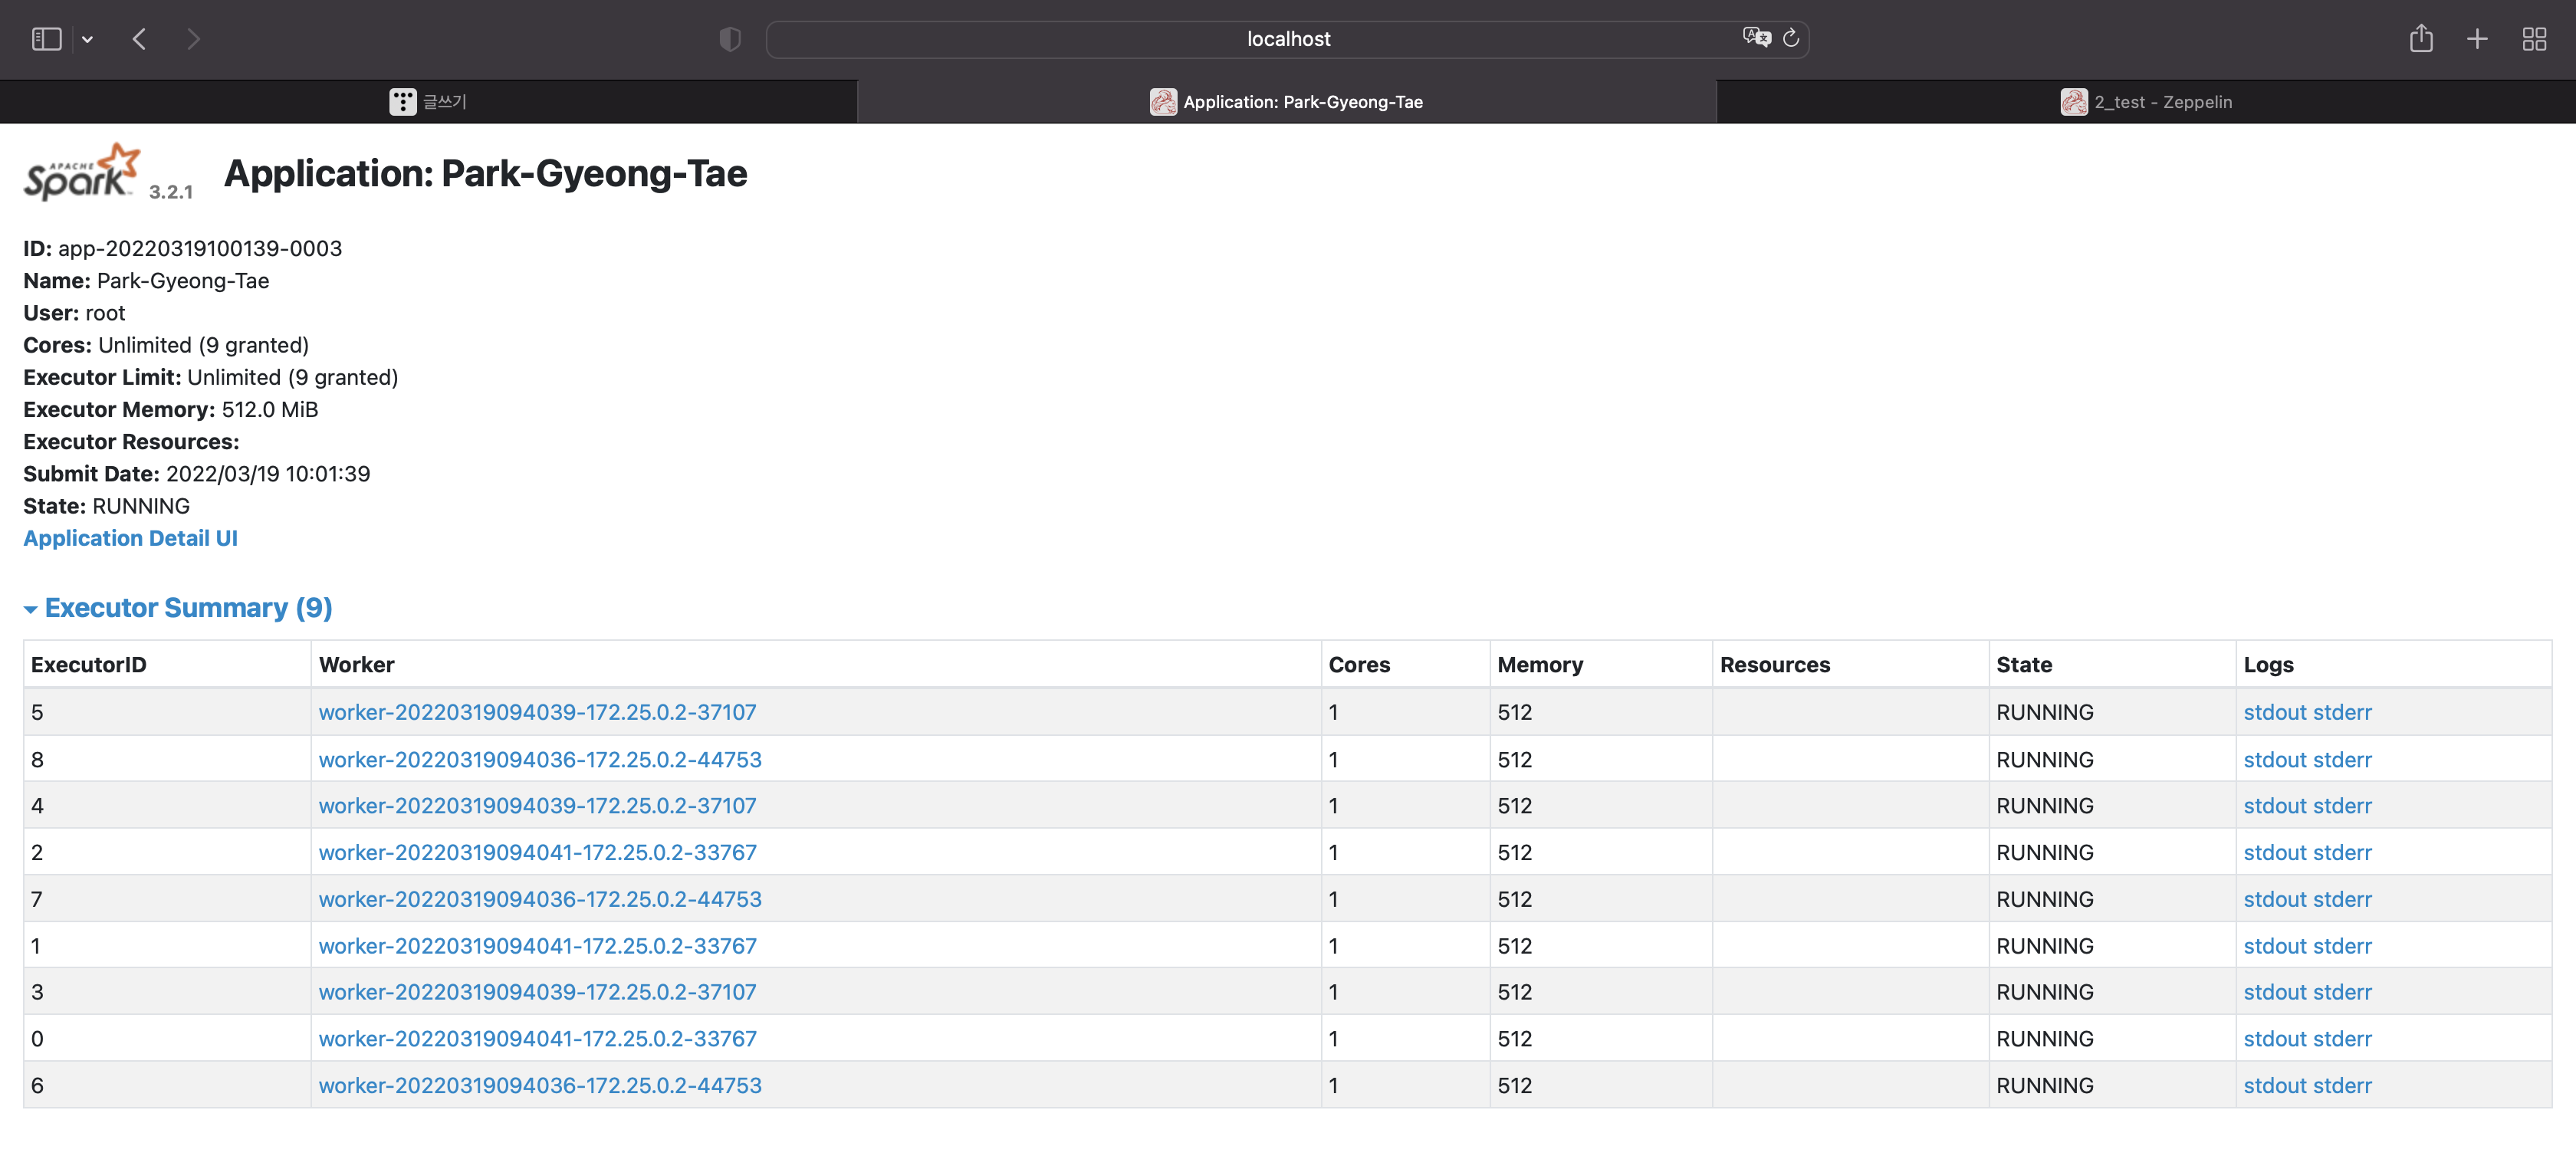The image size is (2576, 1156).
Task: View stdout log for executor 4
Action: 2274,805
